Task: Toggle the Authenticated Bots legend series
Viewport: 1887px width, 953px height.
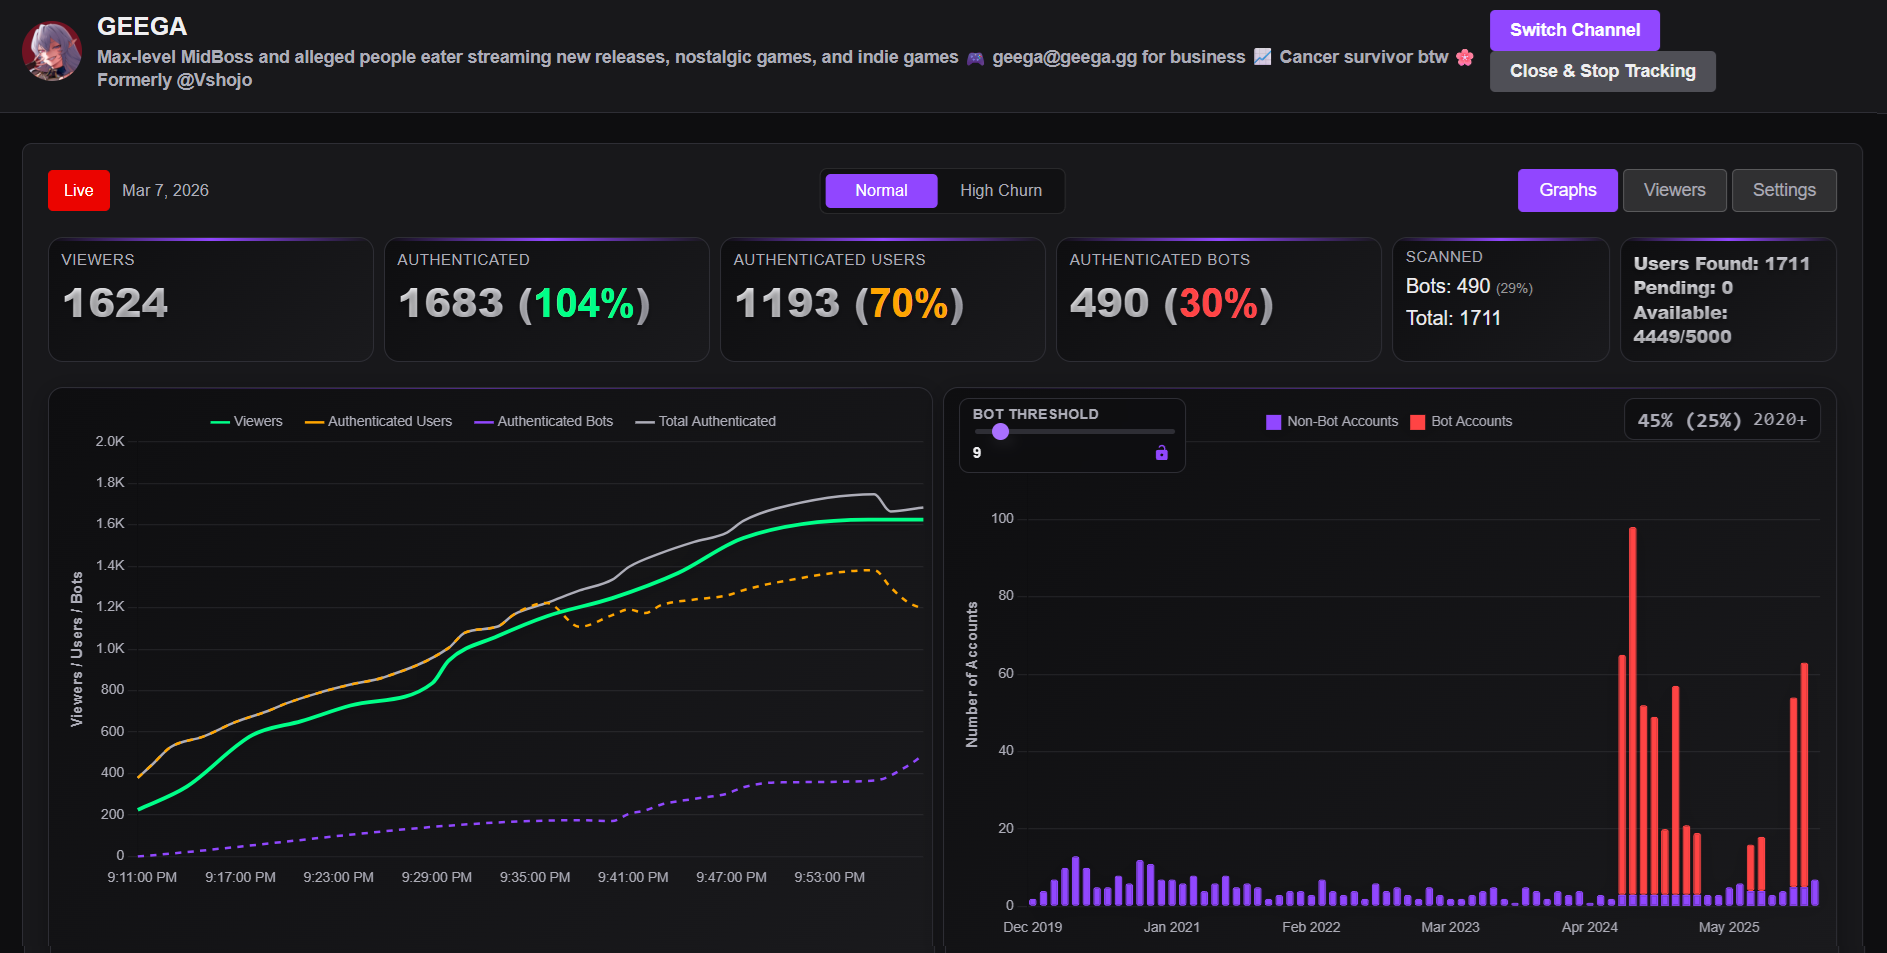Action: pos(543,422)
